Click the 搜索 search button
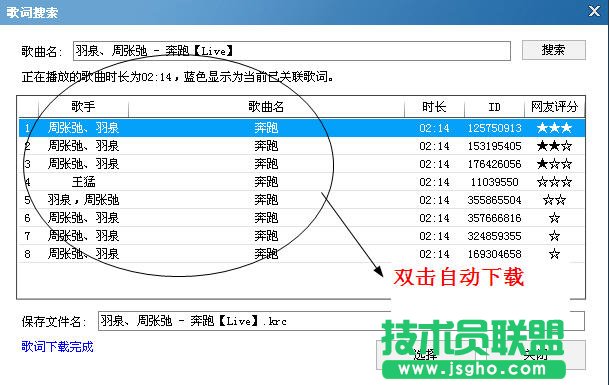Viewport: 609px width, 385px height. pos(553,50)
